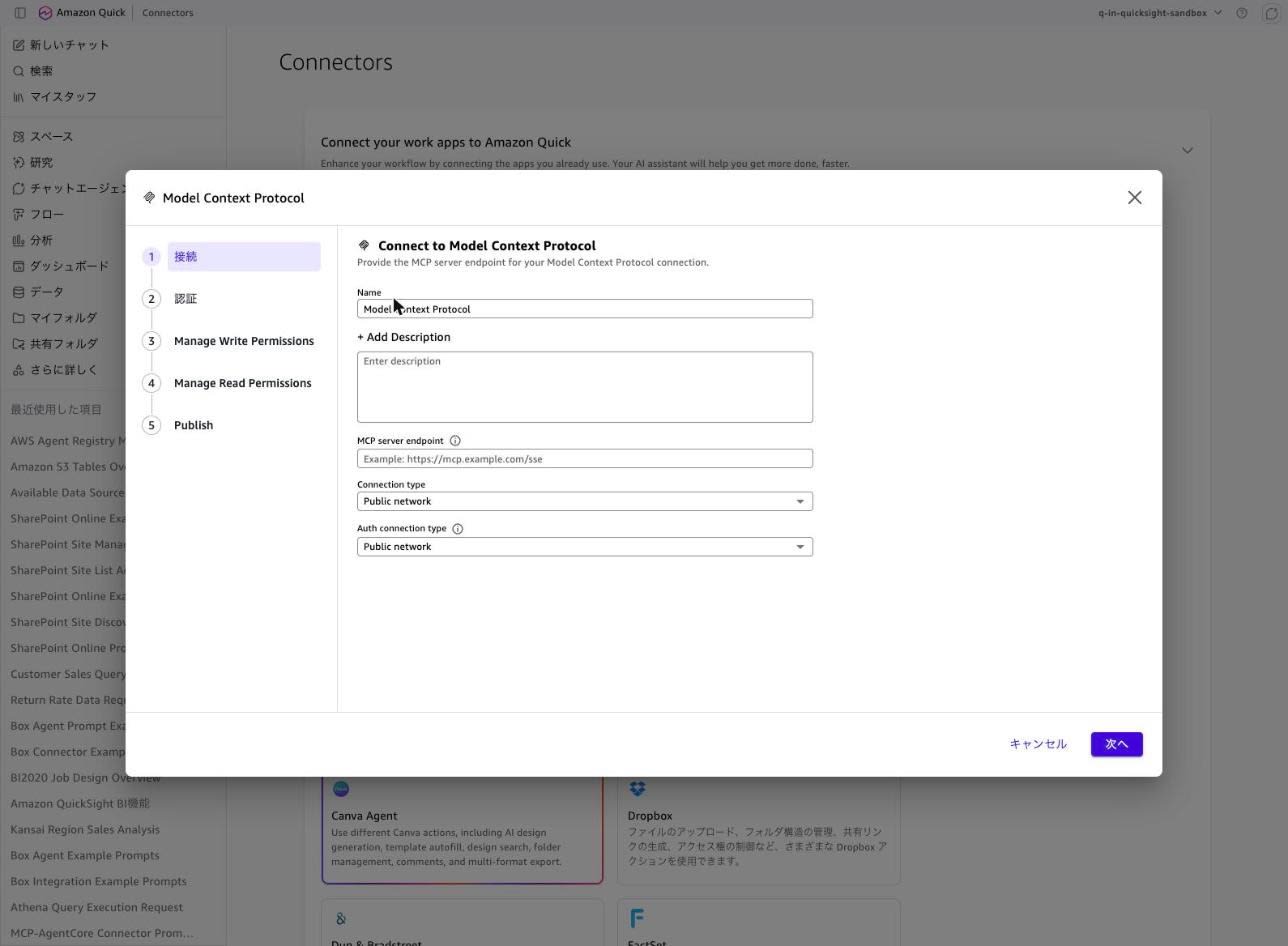Image resolution: width=1288 pixels, height=946 pixels.
Task: Open the 検索 search link
Action: click(41, 71)
